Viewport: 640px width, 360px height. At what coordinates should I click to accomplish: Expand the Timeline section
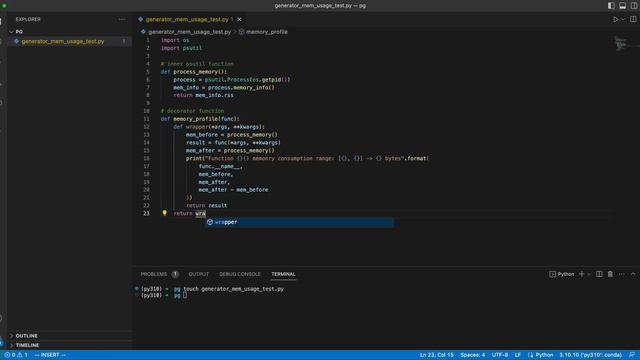[x=27, y=345]
